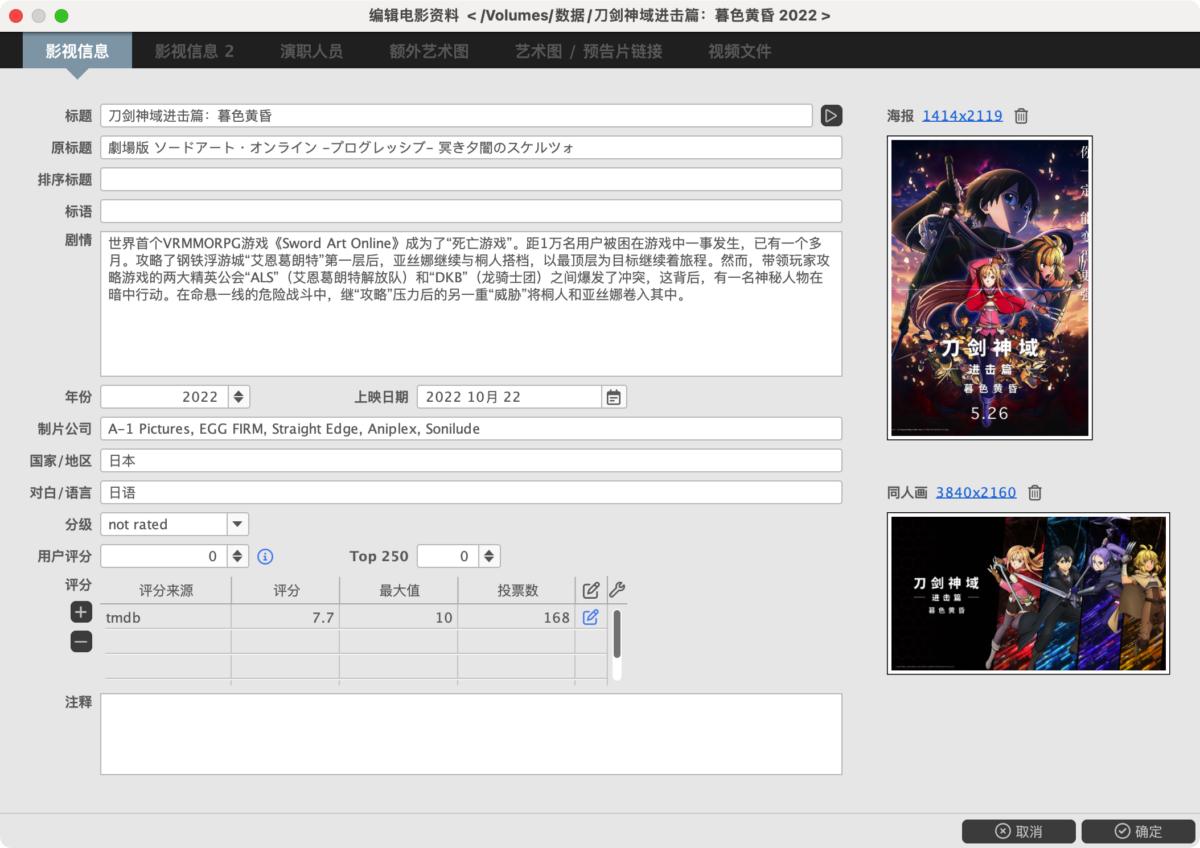Click into the 制片公司 studio field
The height and width of the screenshot is (848, 1200).
471,429
